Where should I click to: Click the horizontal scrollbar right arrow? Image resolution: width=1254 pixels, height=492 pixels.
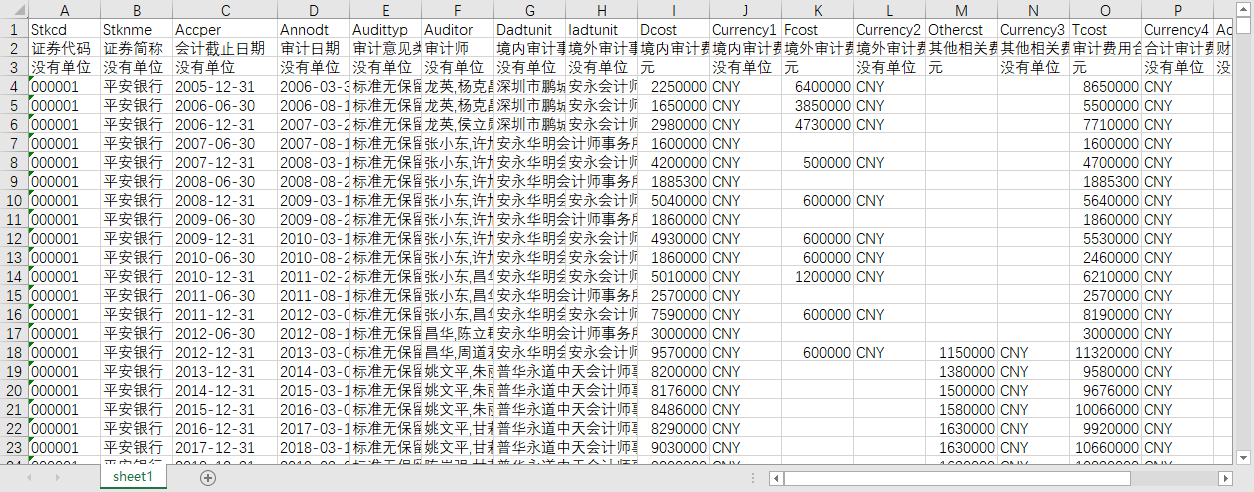(x=1225, y=478)
